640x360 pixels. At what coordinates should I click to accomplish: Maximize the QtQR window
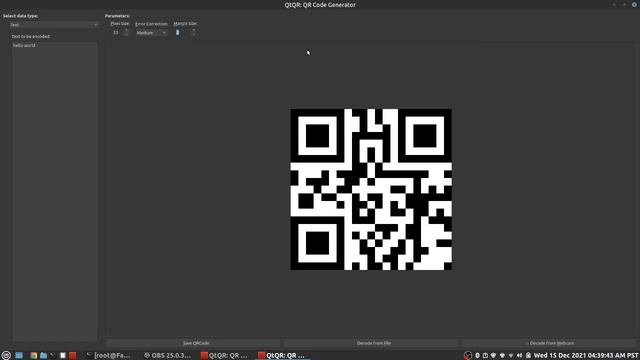coord(624,4)
